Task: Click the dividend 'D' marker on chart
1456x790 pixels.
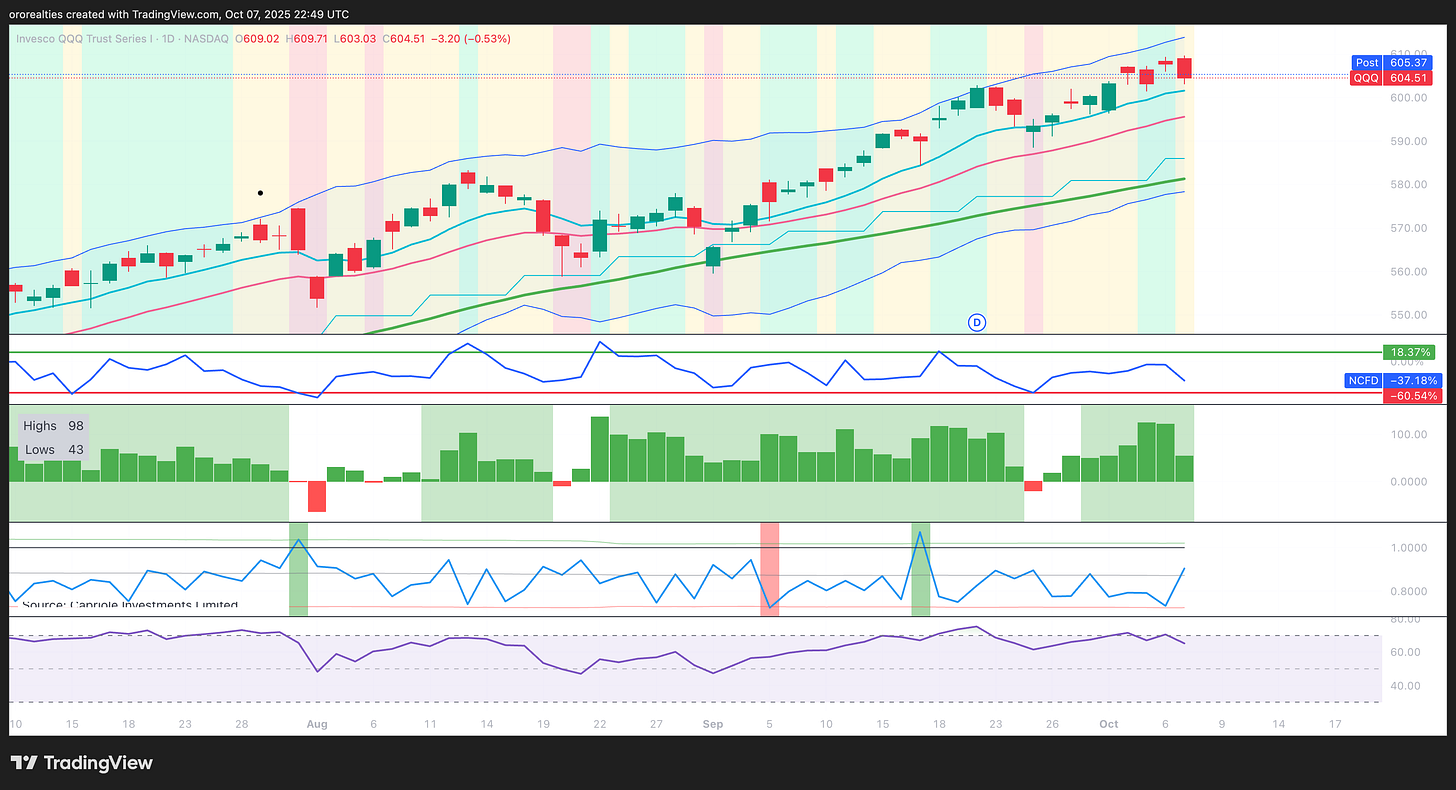Action: pos(977,322)
